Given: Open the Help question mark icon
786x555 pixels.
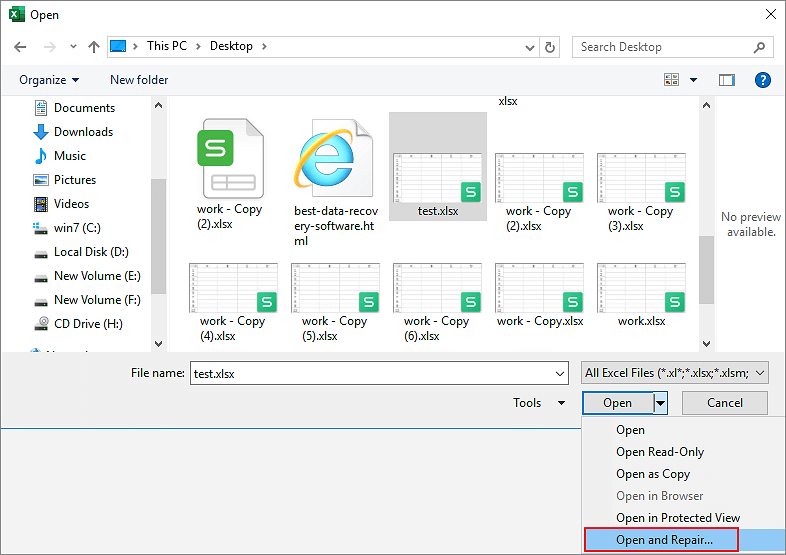Looking at the screenshot, I should coord(762,80).
